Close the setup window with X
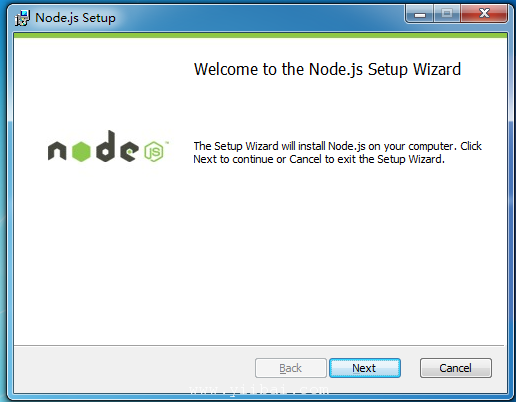This screenshot has height=402, width=516. [x=484, y=14]
